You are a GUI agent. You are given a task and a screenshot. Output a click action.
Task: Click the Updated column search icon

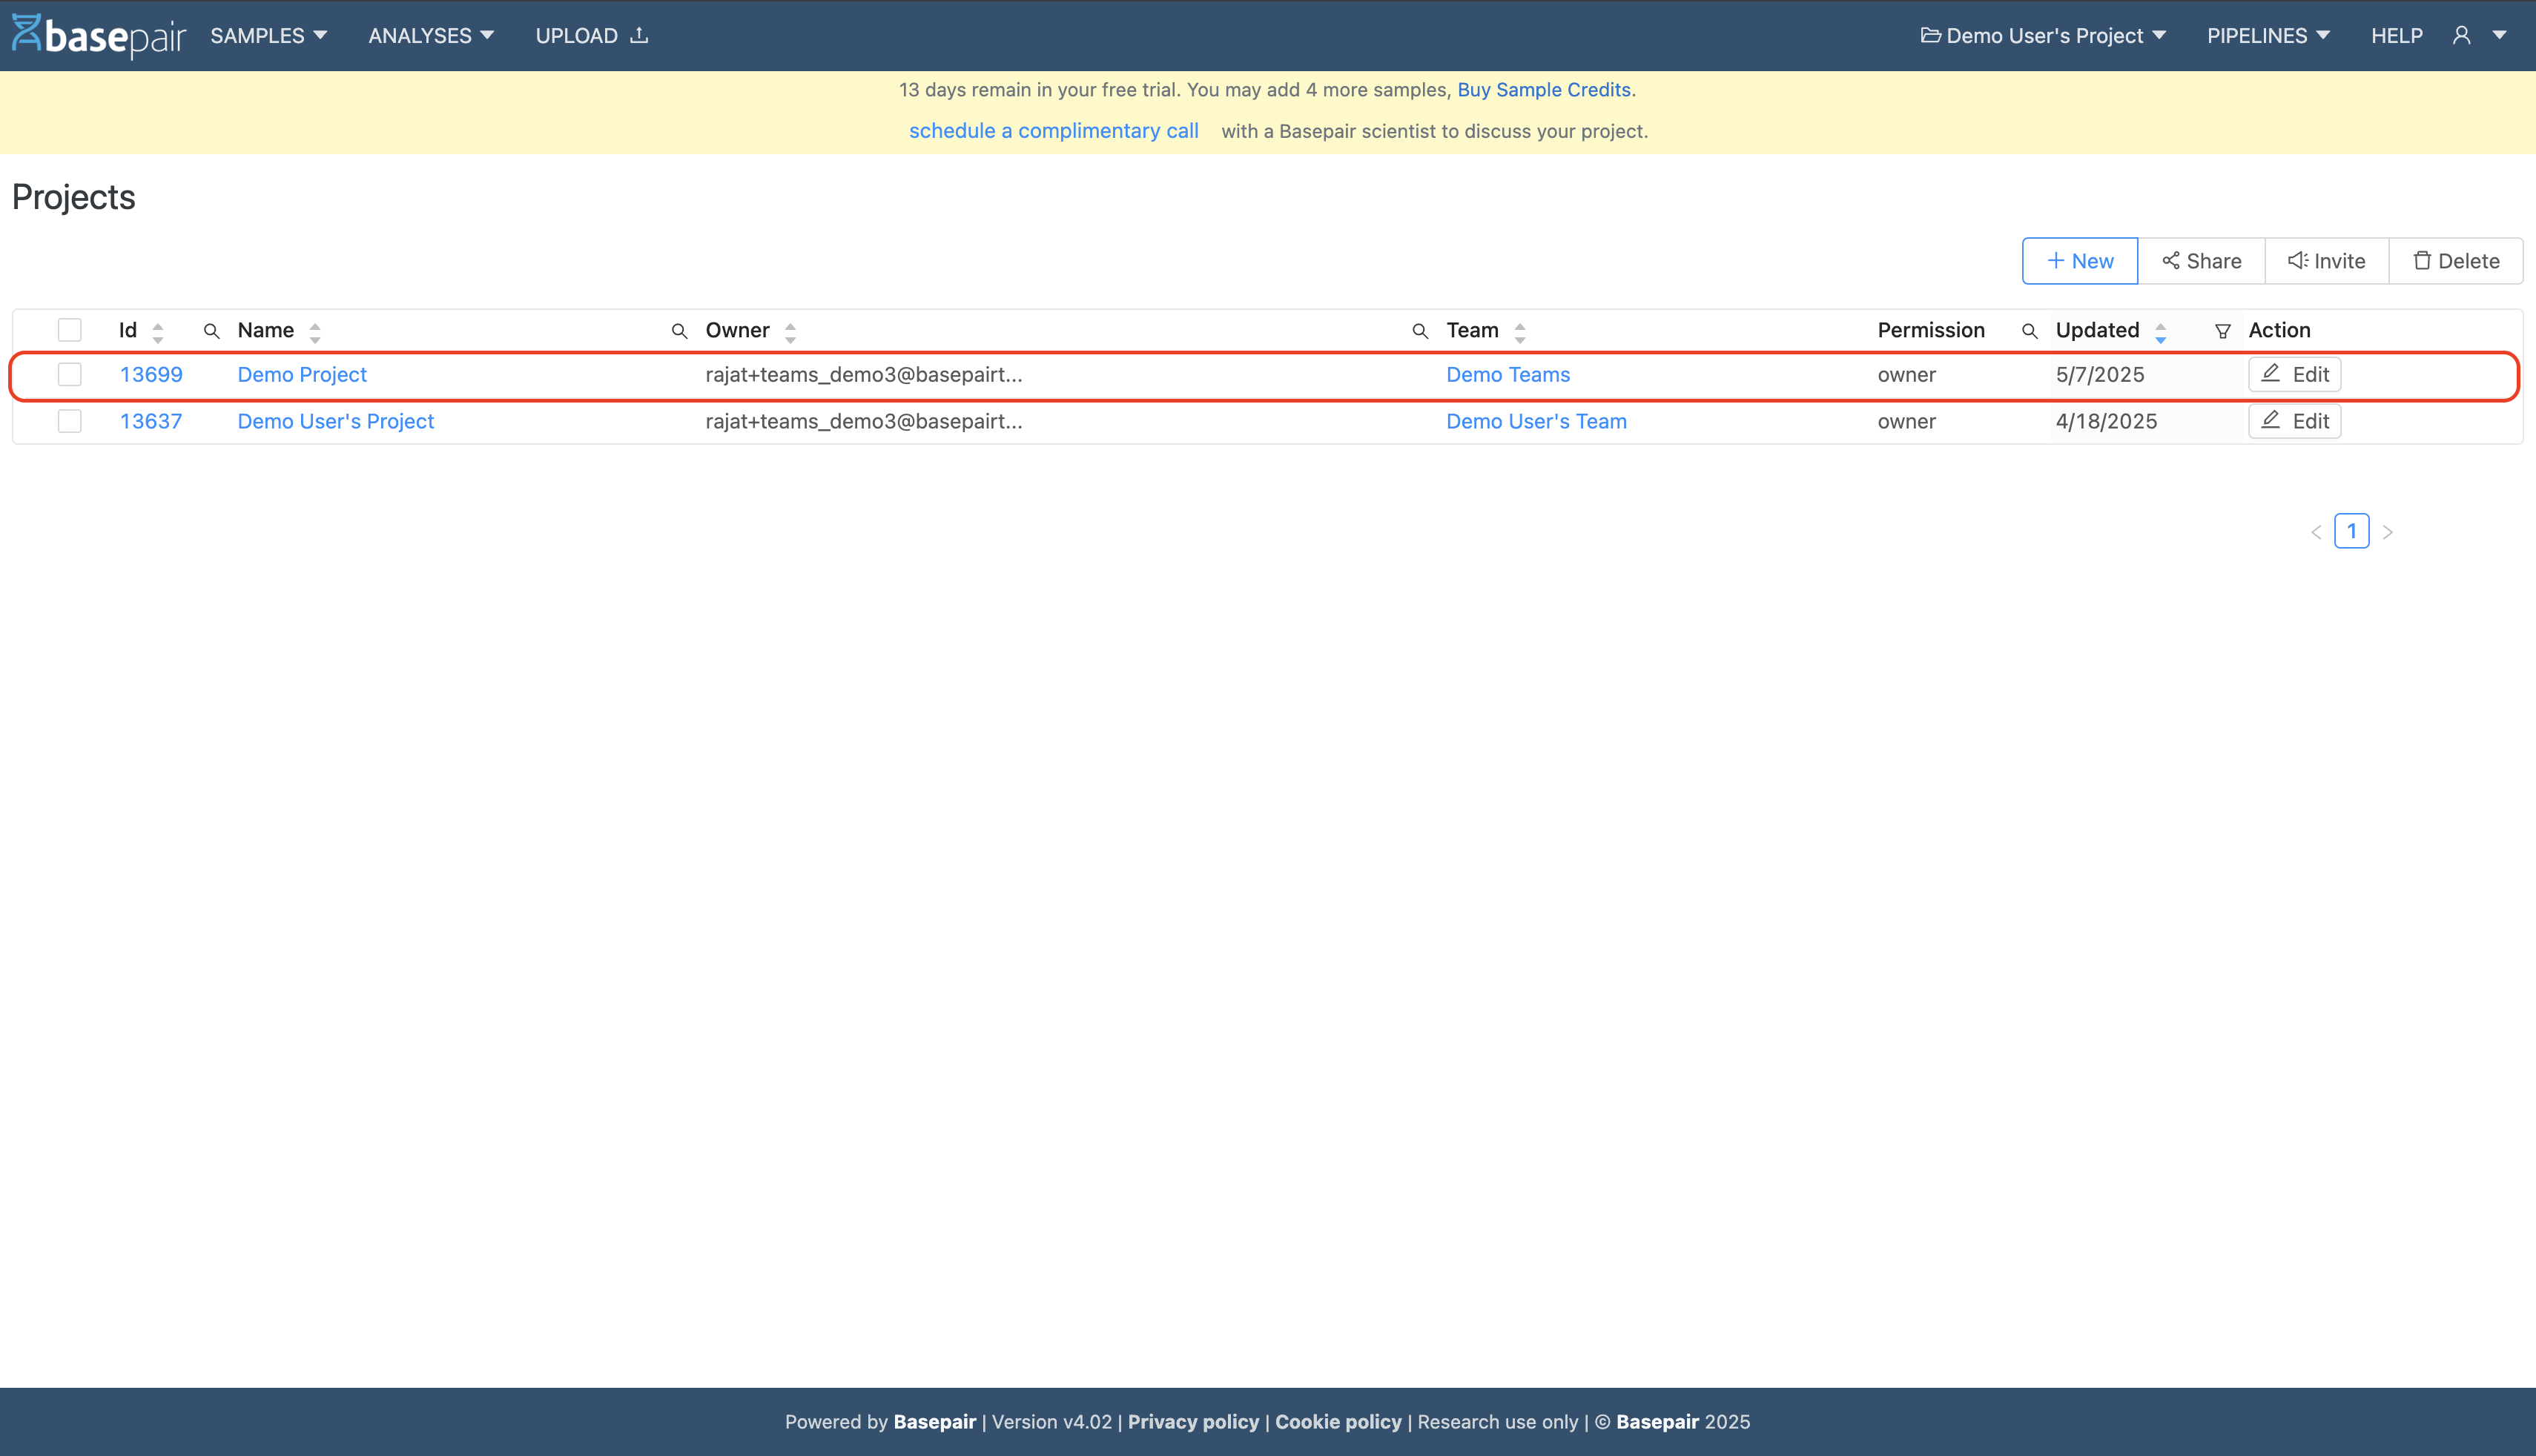point(2029,331)
